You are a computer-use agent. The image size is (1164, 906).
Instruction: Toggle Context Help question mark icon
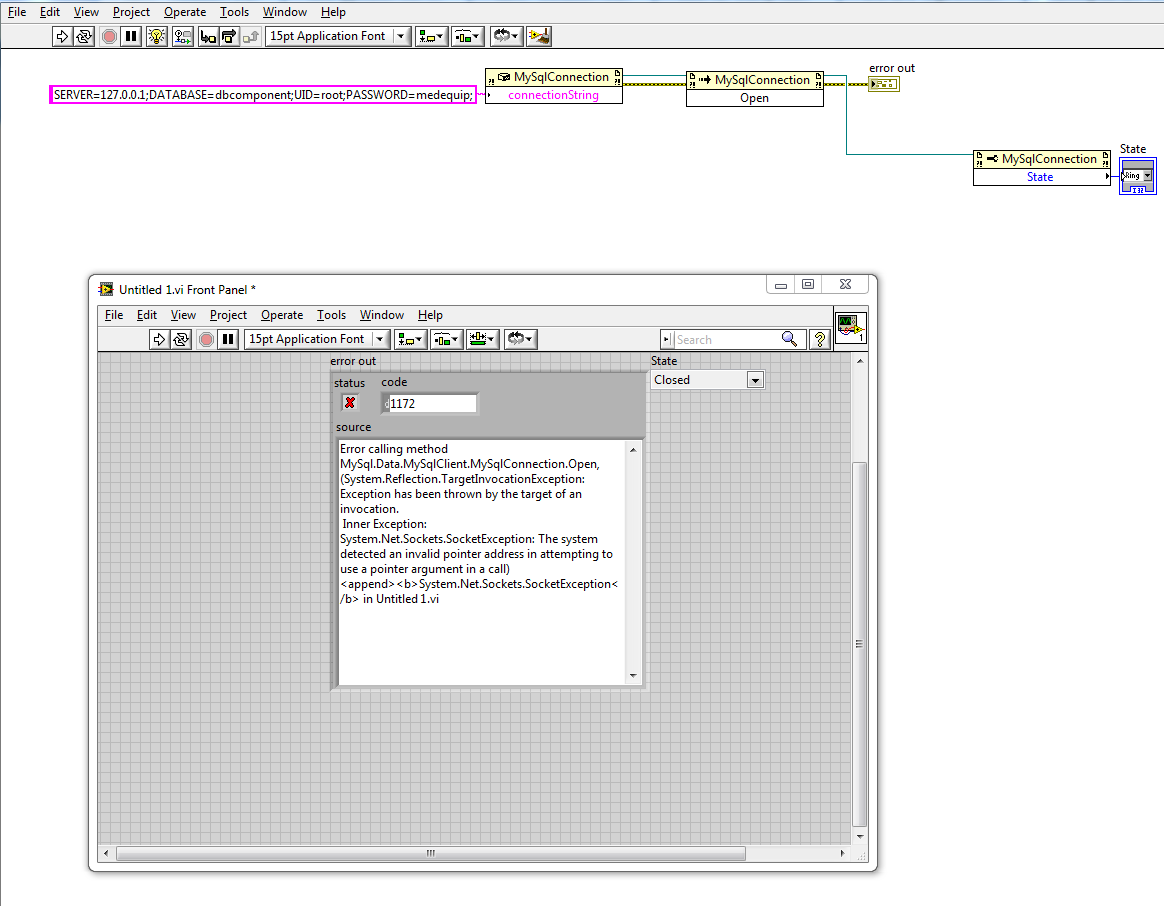pos(820,339)
